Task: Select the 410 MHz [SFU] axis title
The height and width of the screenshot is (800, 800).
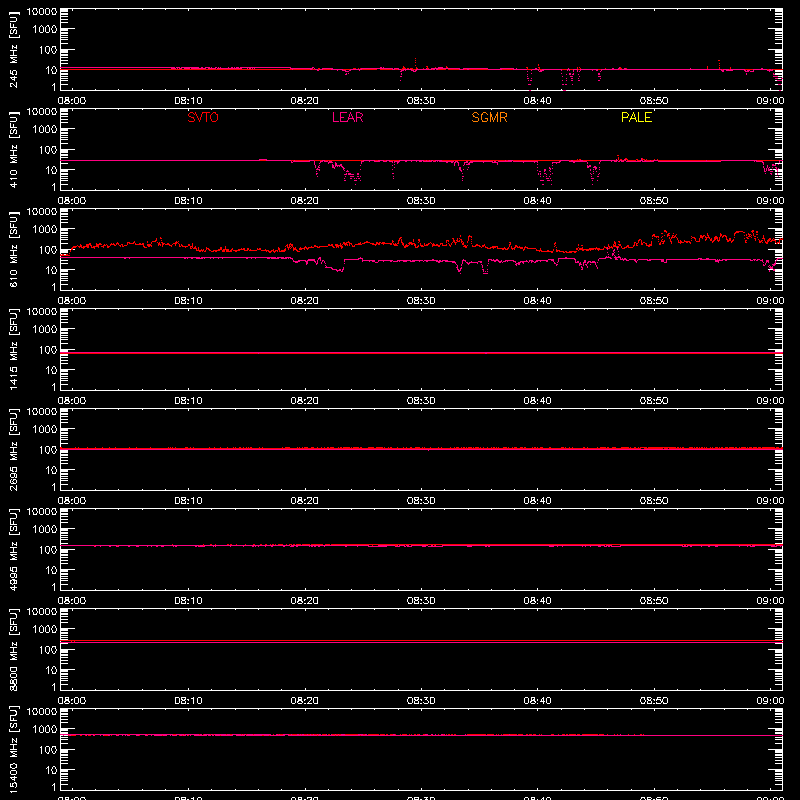Action: point(13,149)
